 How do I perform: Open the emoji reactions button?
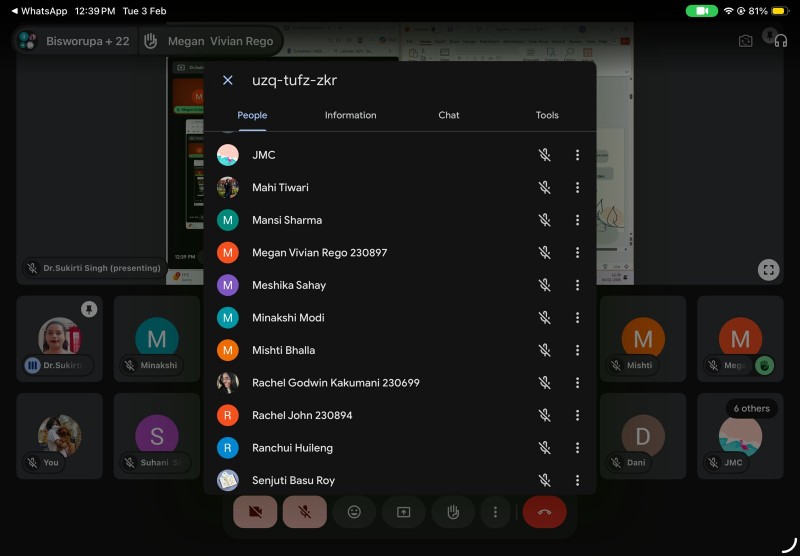[354, 512]
